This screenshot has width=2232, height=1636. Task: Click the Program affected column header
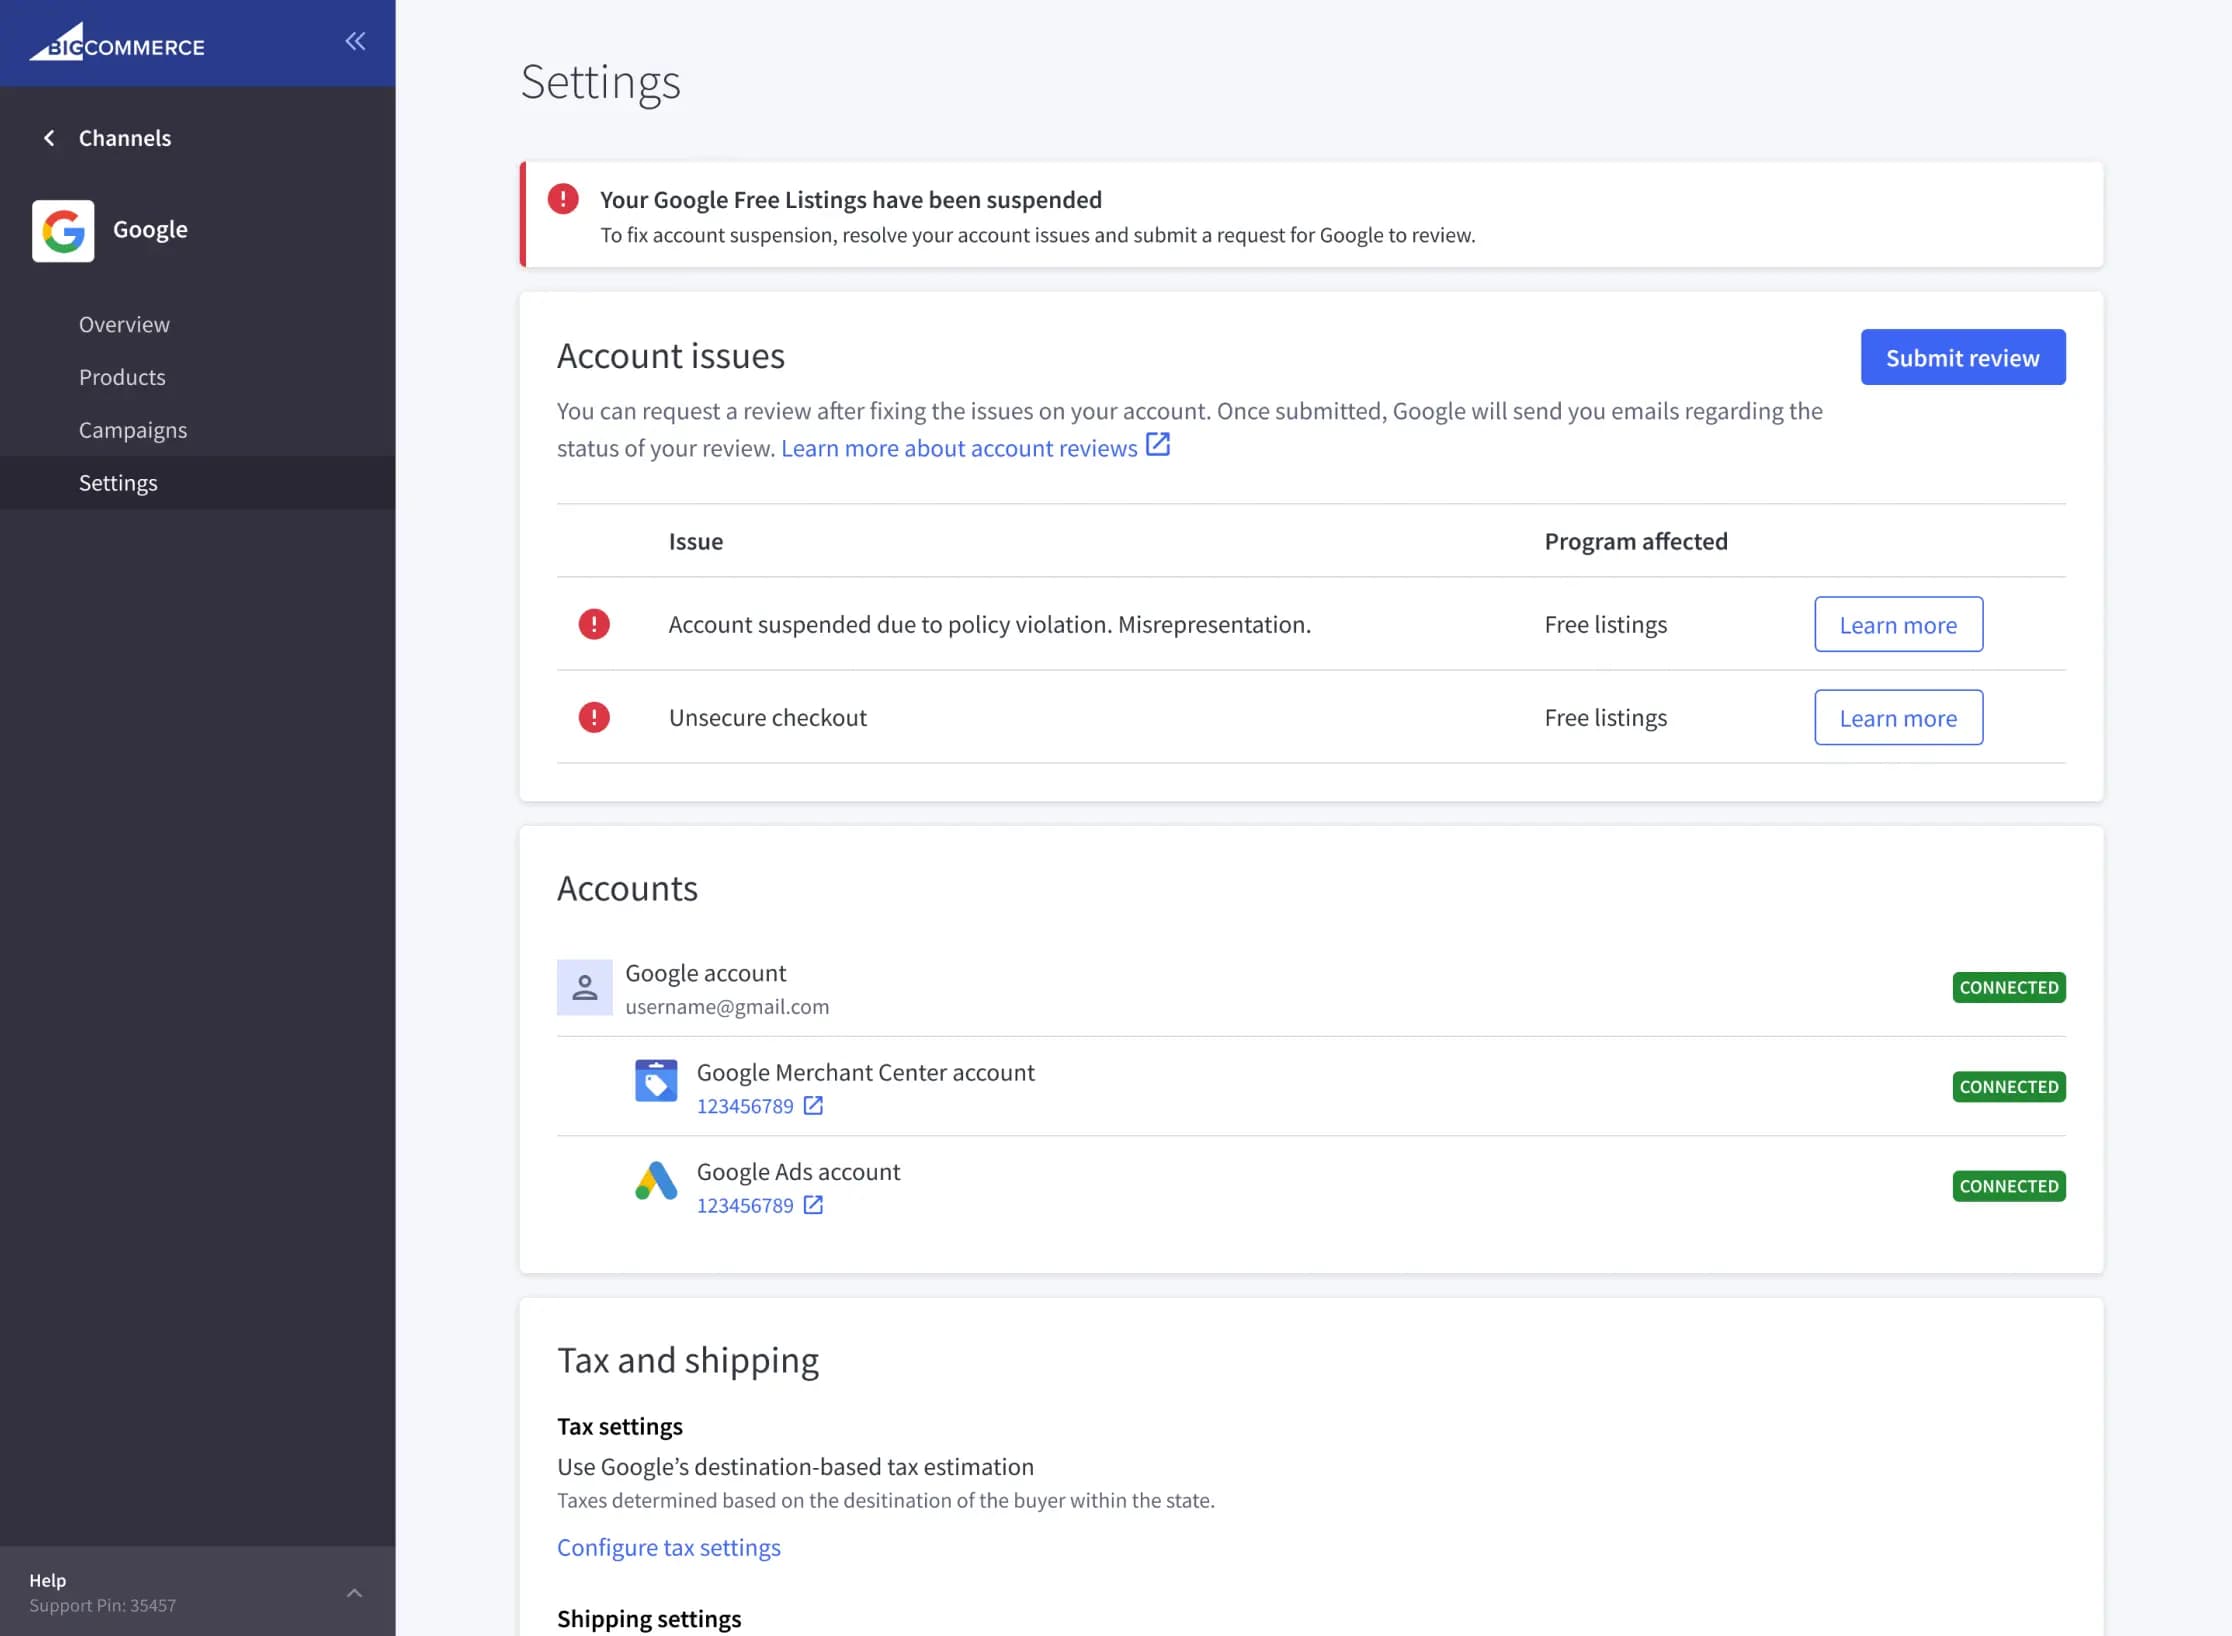(x=1636, y=541)
